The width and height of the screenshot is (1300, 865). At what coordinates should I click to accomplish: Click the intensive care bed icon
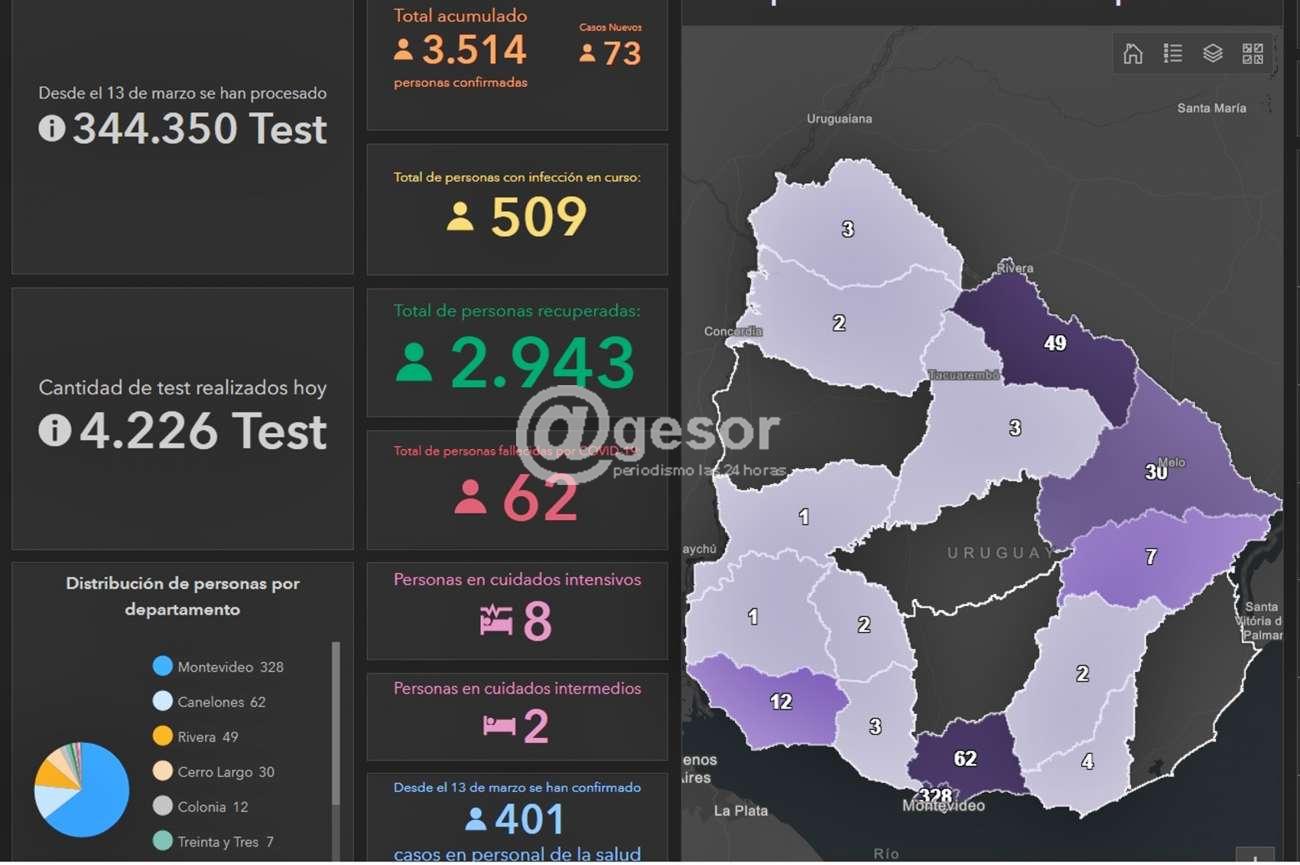pos(496,621)
